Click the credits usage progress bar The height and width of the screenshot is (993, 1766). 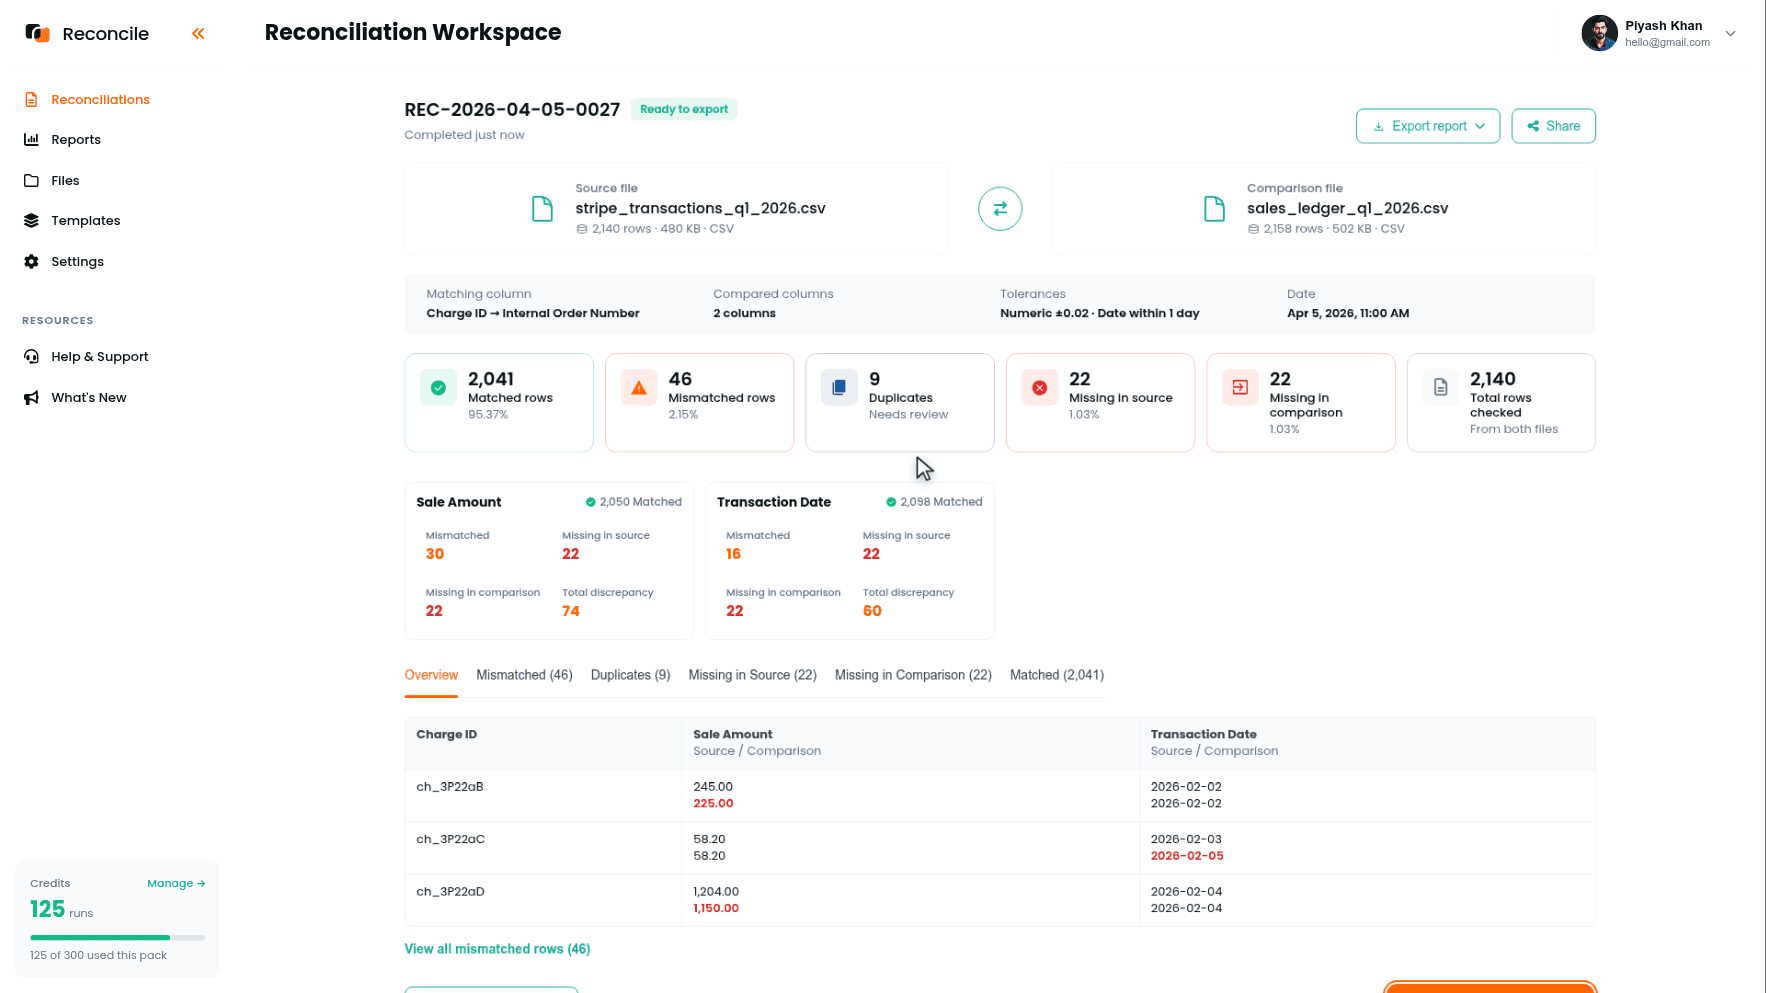point(117,937)
